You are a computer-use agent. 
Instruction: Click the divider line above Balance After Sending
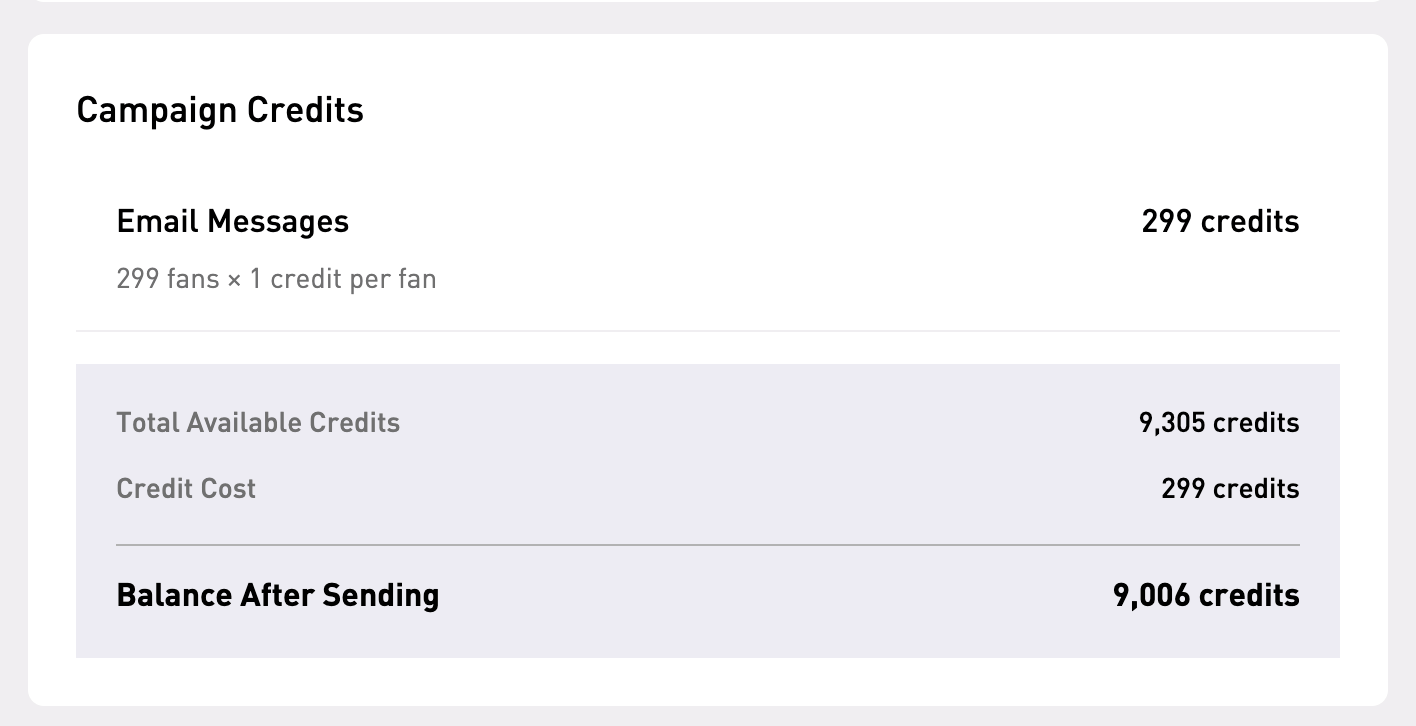point(707,545)
